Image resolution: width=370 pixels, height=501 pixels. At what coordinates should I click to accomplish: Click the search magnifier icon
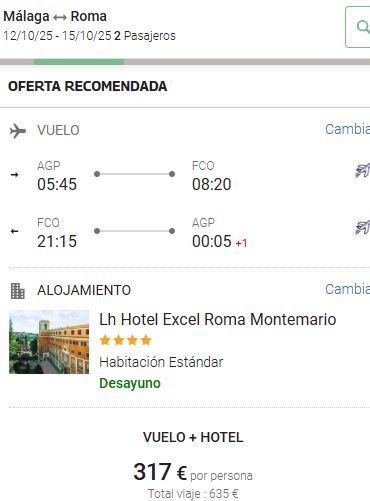(363, 27)
